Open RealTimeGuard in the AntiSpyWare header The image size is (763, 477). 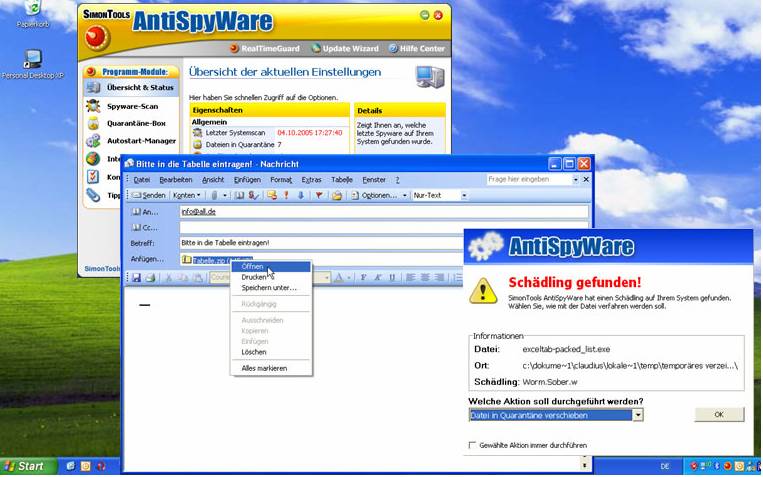[x=264, y=48]
